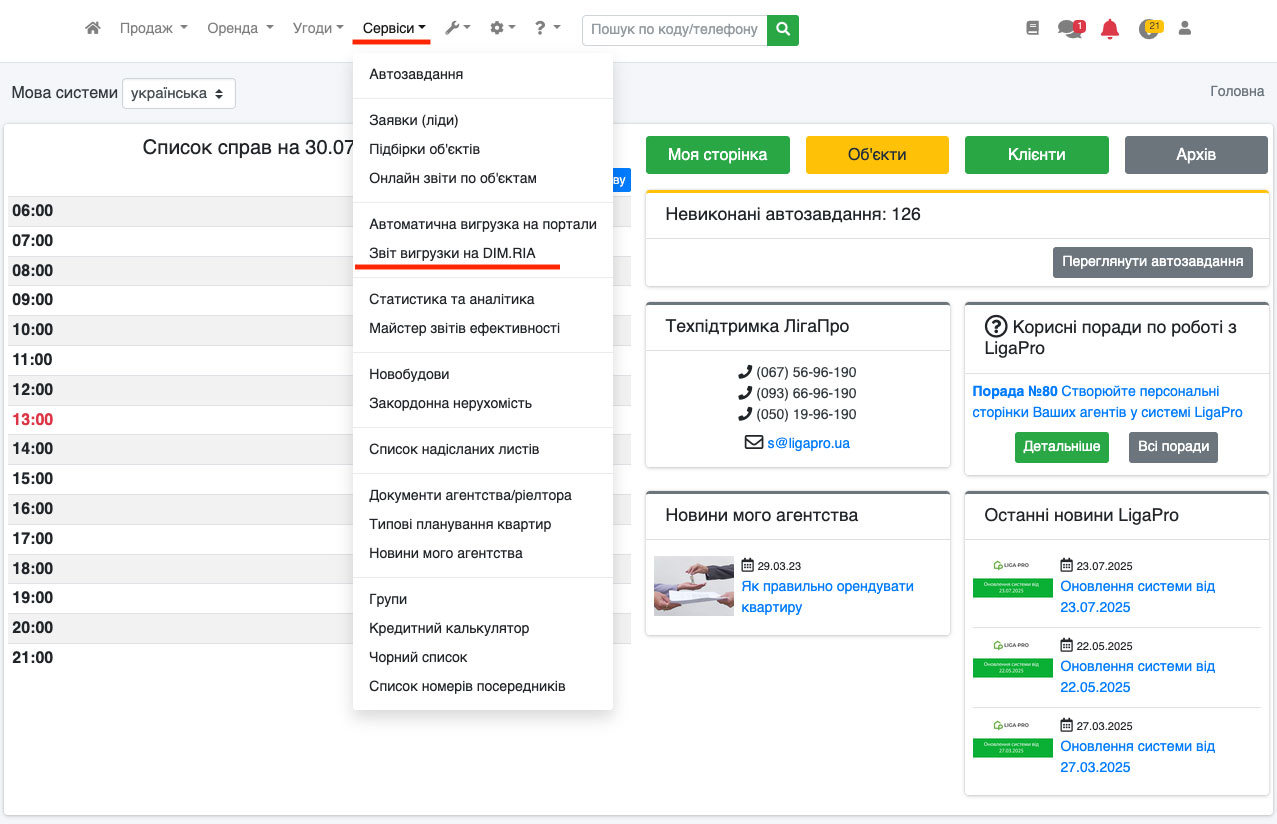The width and height of the screenshot is (1277, 824).
Task: Click the user profile icon
Action: pos(1185,29)
